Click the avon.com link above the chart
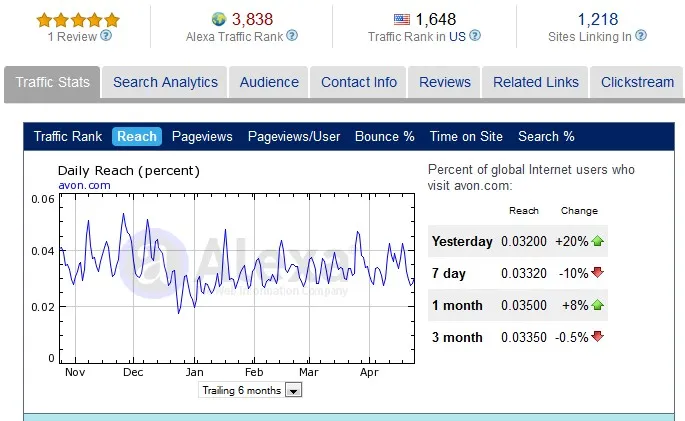Screen dimensions: 685x421 [x=84, y=185]
